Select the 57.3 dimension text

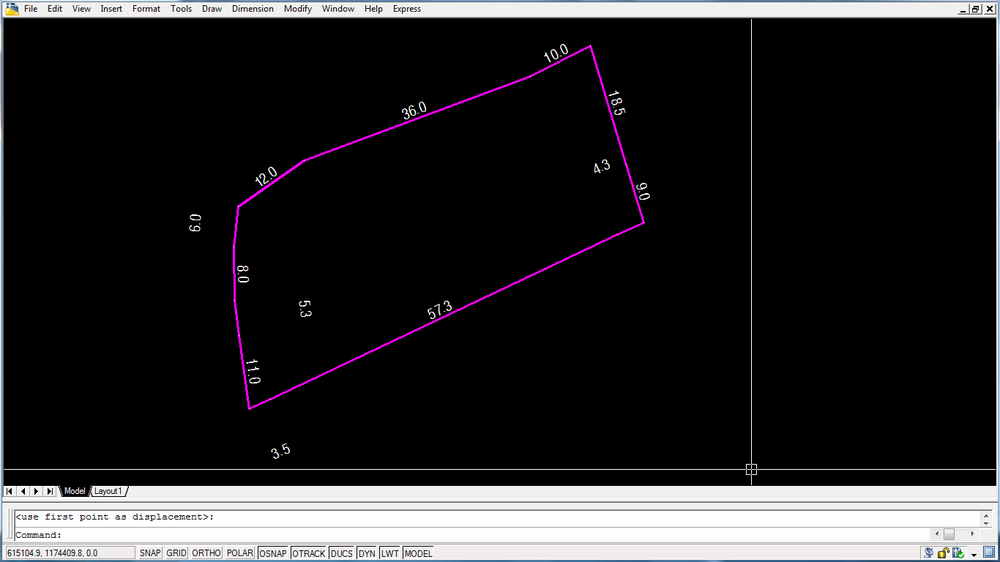[x=439, y=310]
